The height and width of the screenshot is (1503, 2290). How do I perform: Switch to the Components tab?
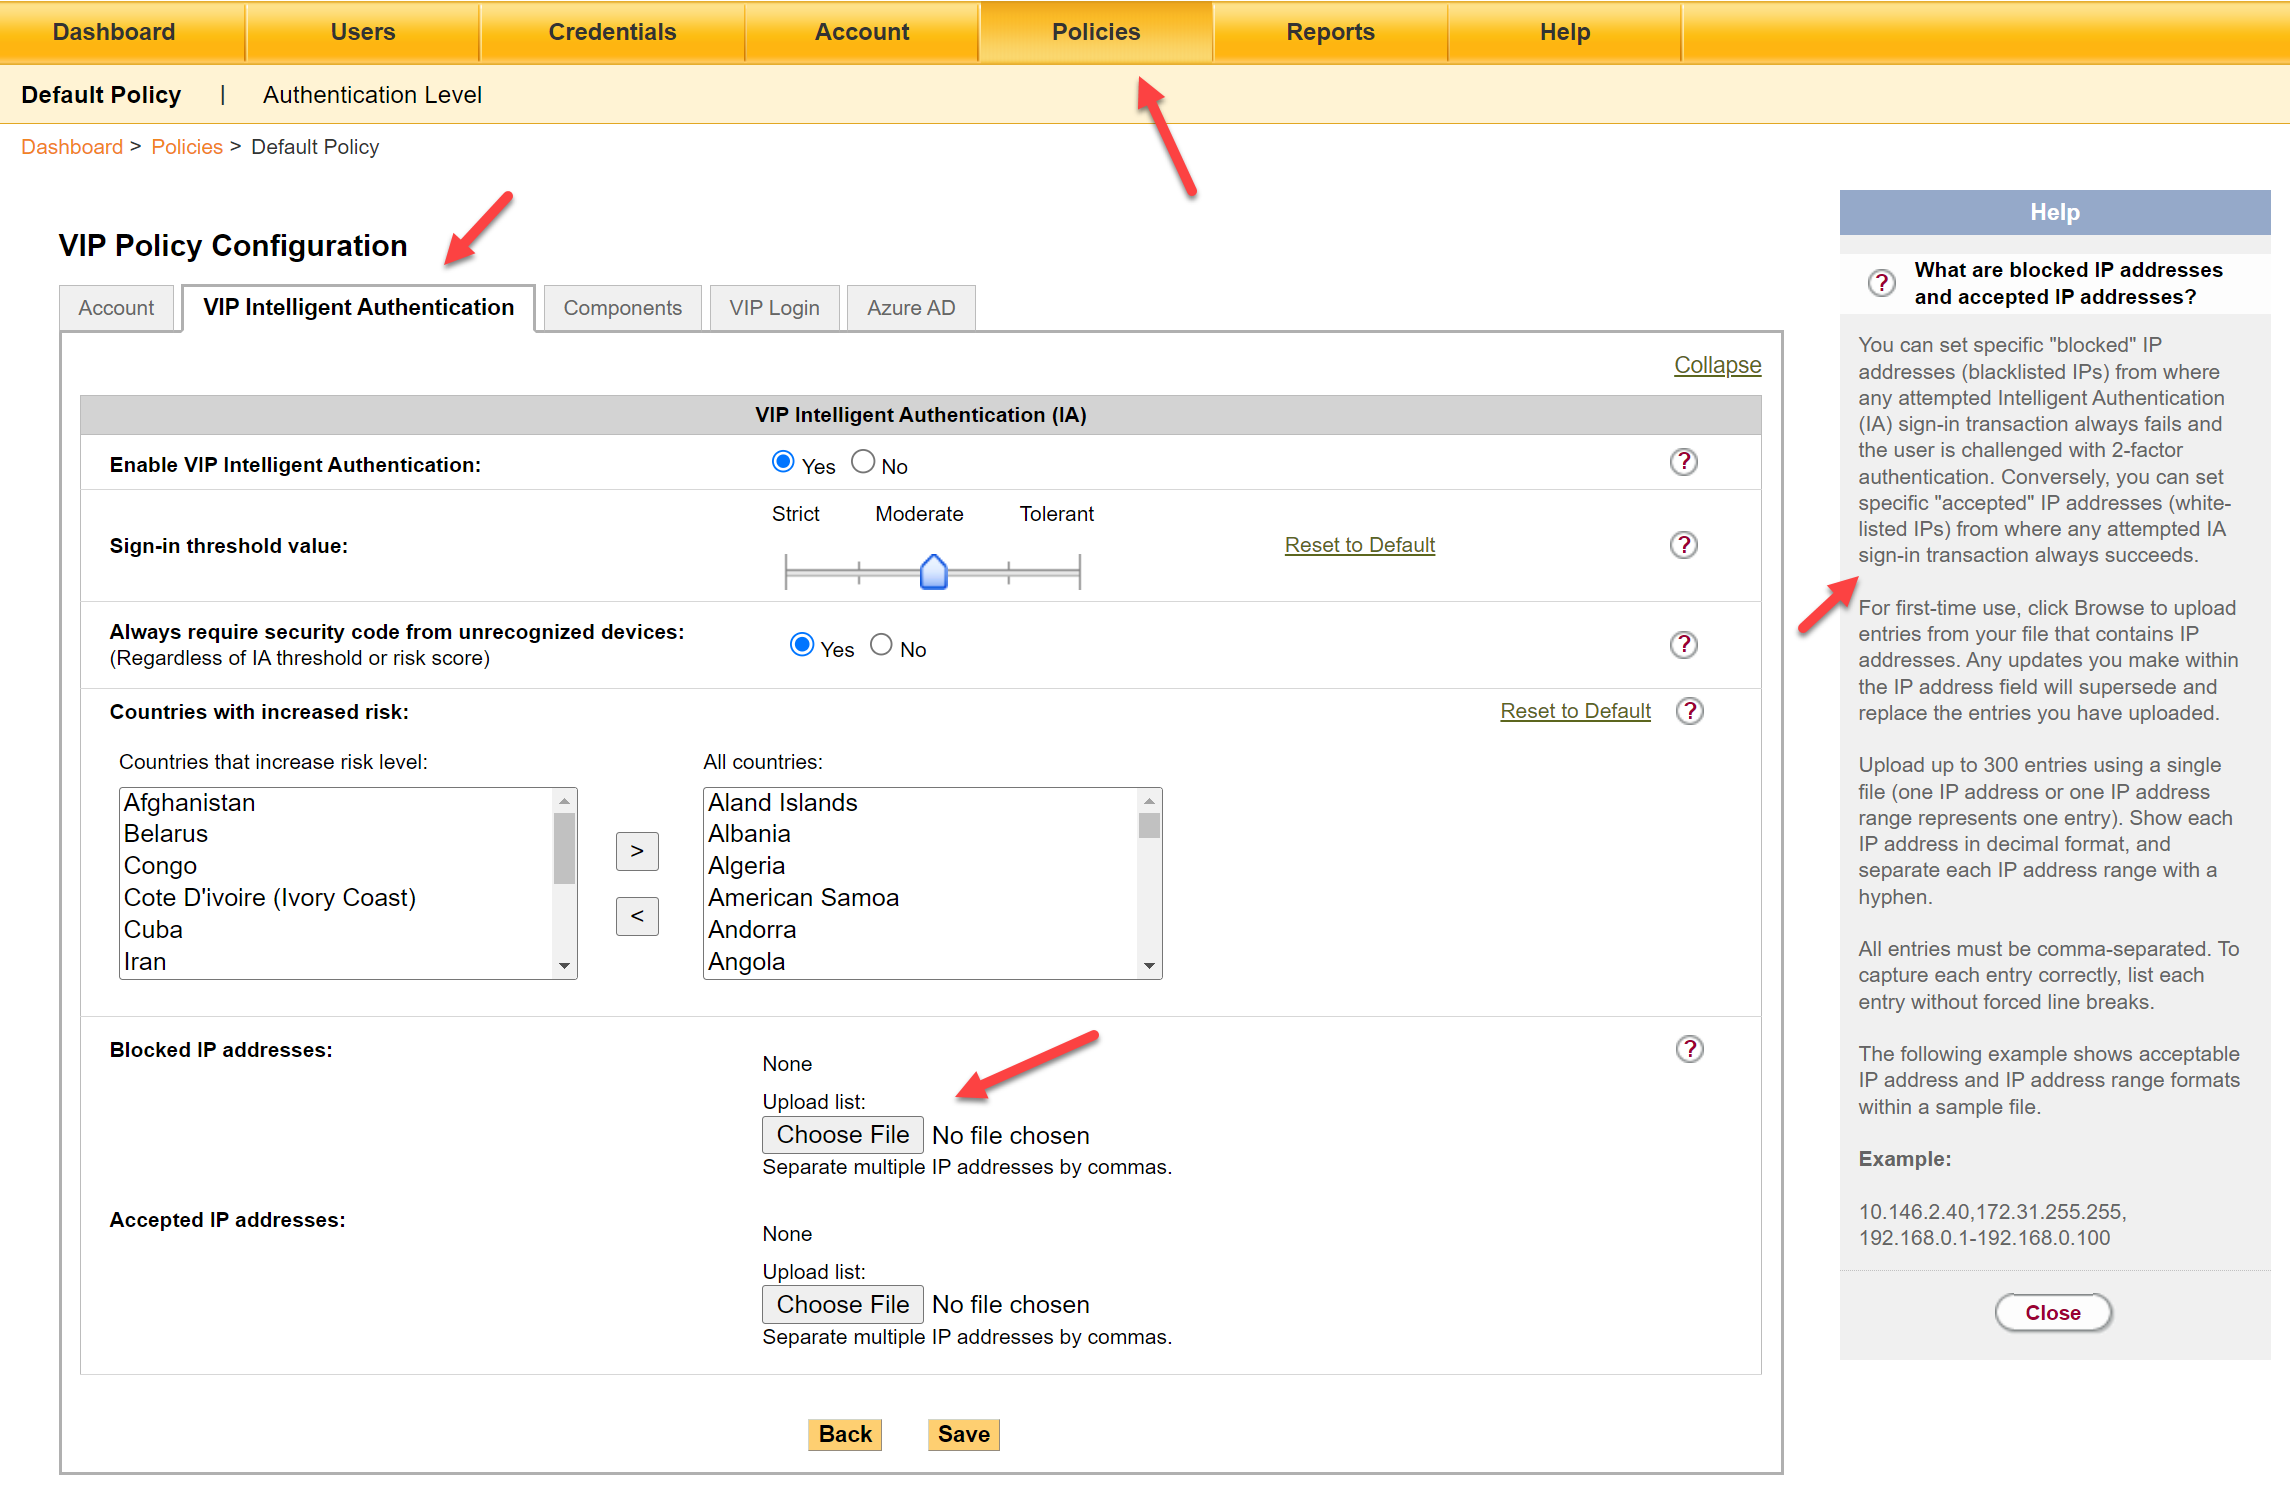(x=622, y=308)
